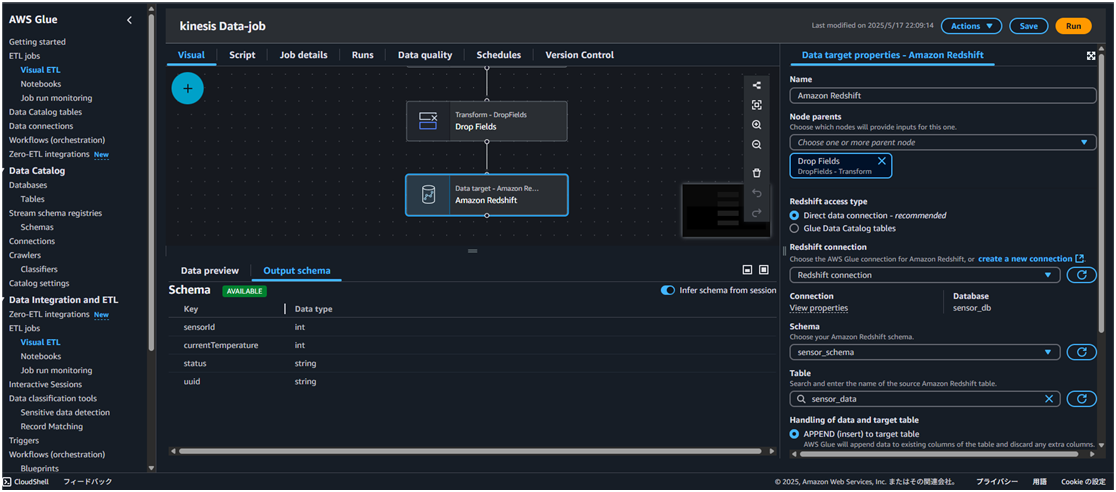Open Sensitive data detection sidebar link
1116x492 pixels.
[x=65, y=412]
